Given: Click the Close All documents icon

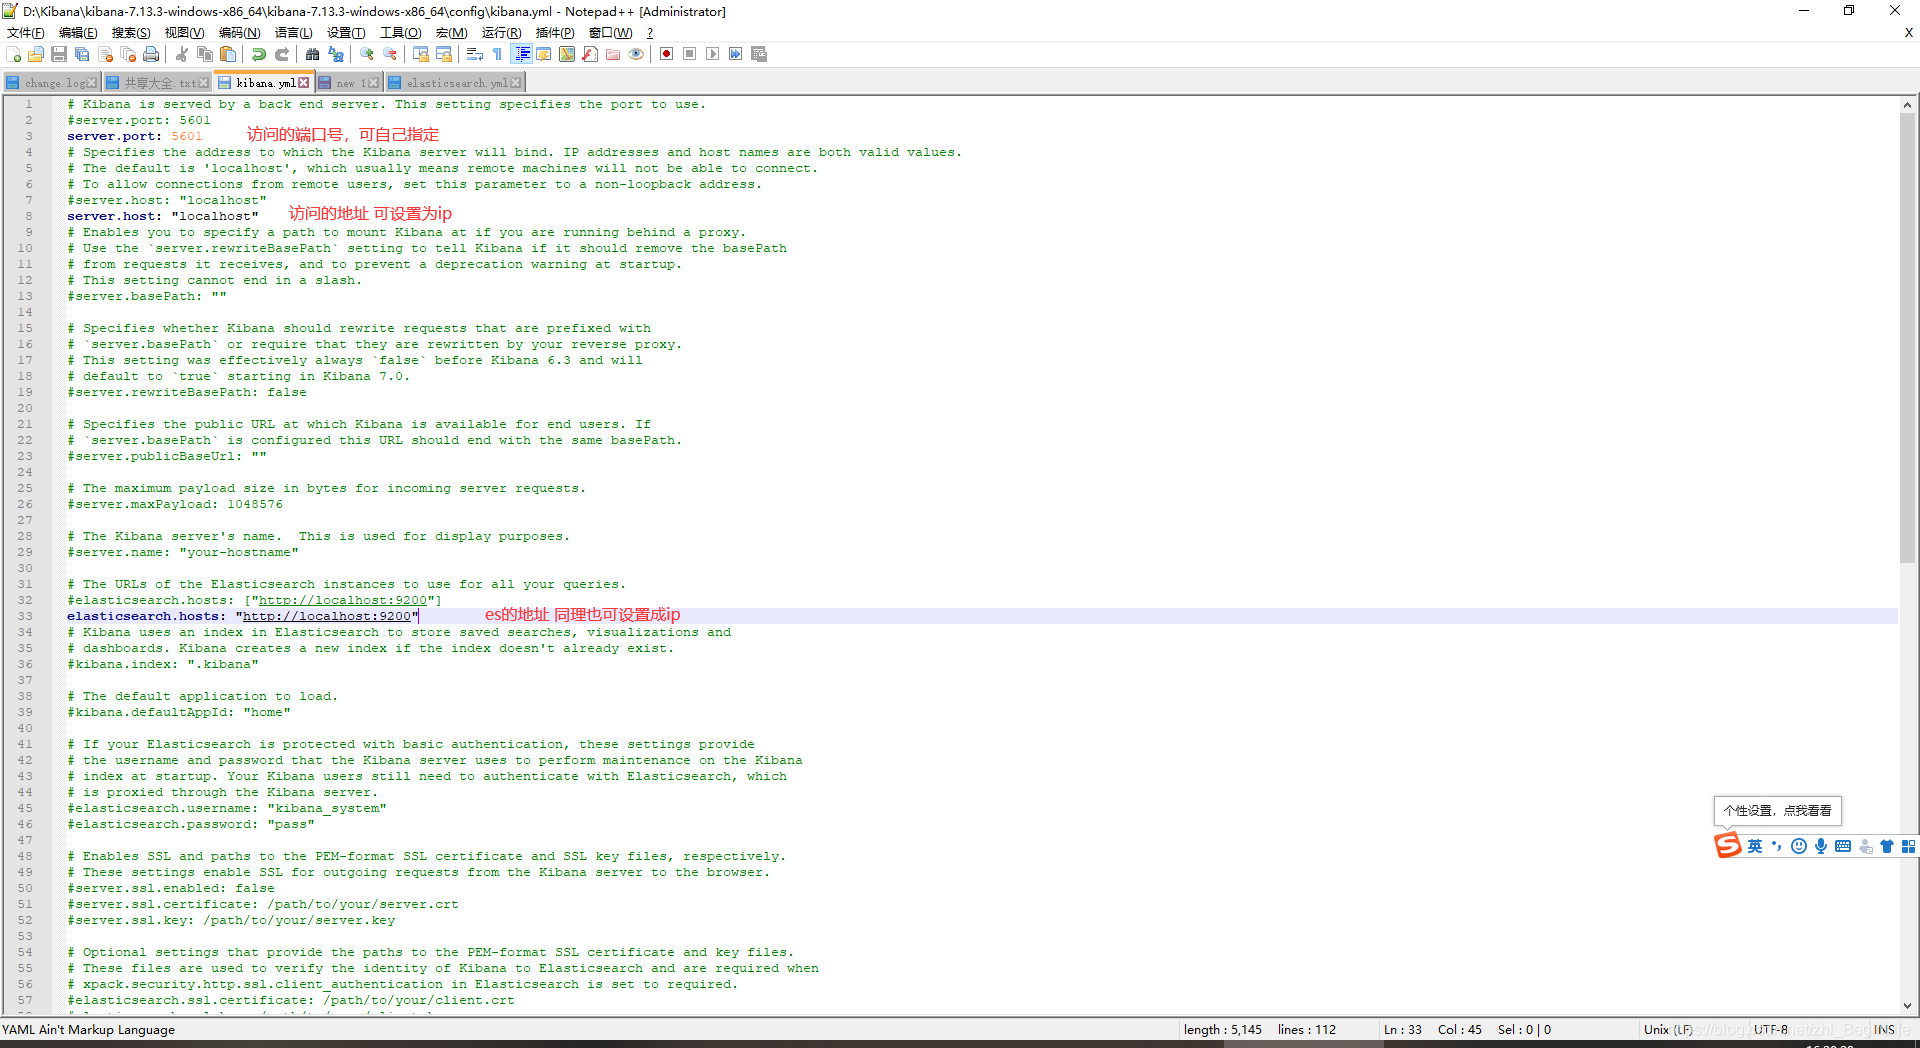Looking at the screenshot, I should [128, 54].
